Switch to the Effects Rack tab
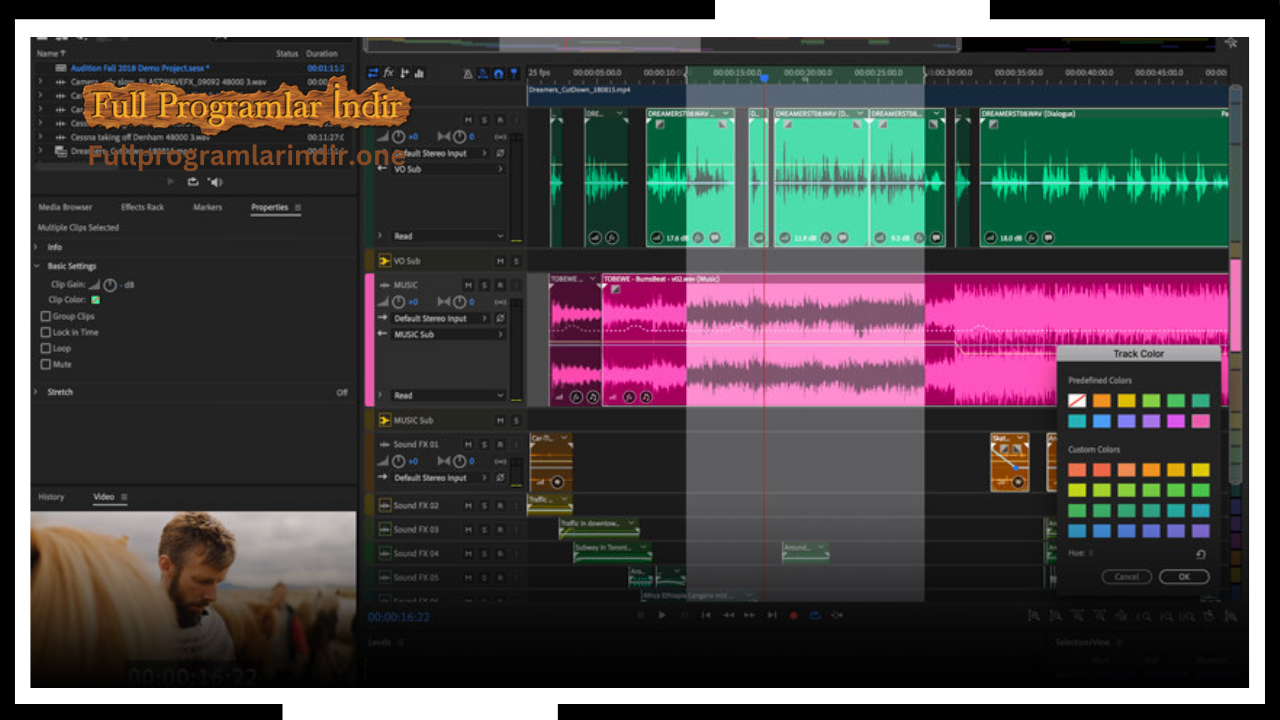 tap(142, 207)
